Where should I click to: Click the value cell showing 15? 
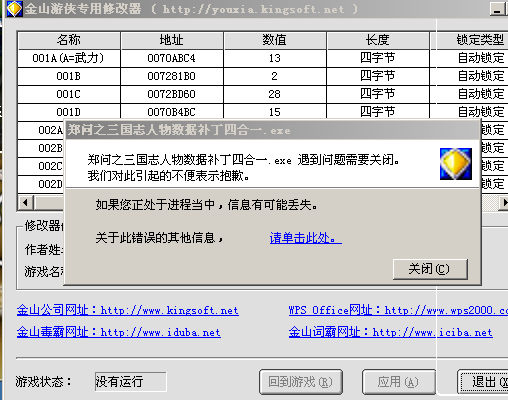(275, 112)
